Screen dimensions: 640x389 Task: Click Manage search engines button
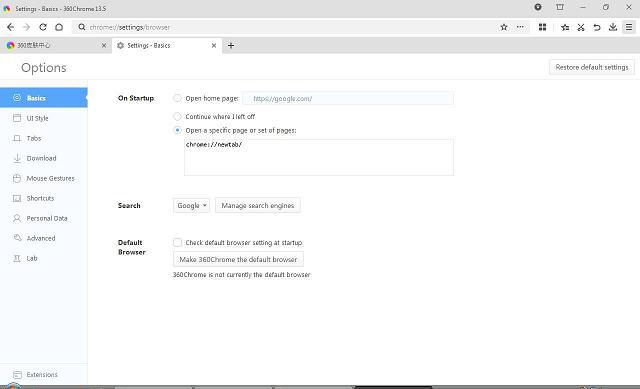tap(258, 205)
